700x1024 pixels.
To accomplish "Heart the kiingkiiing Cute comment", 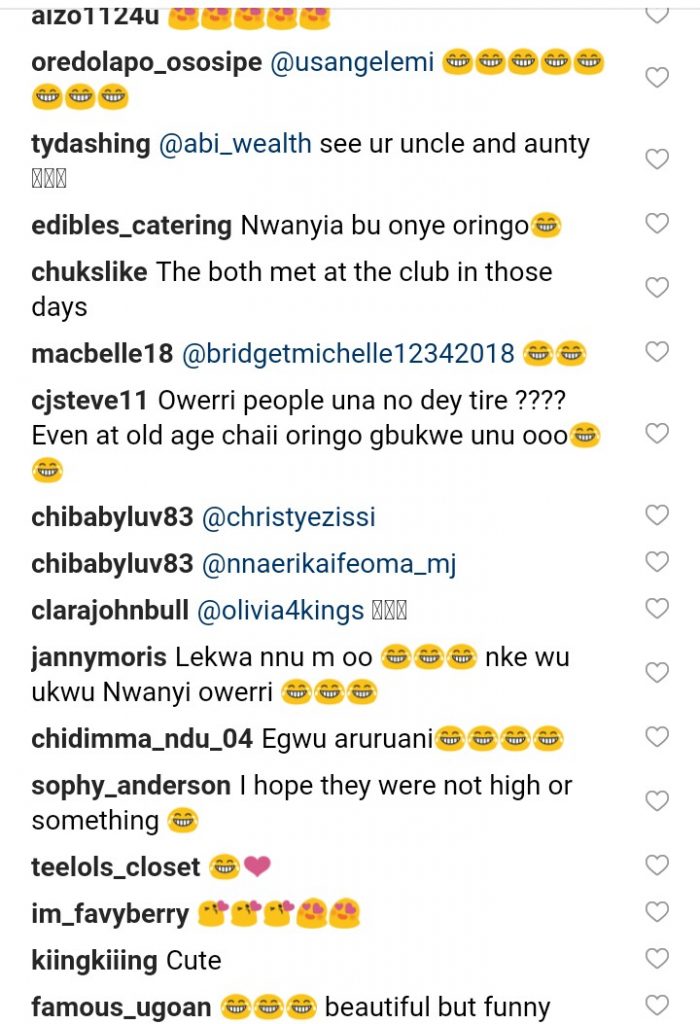I will pos(656,959).
